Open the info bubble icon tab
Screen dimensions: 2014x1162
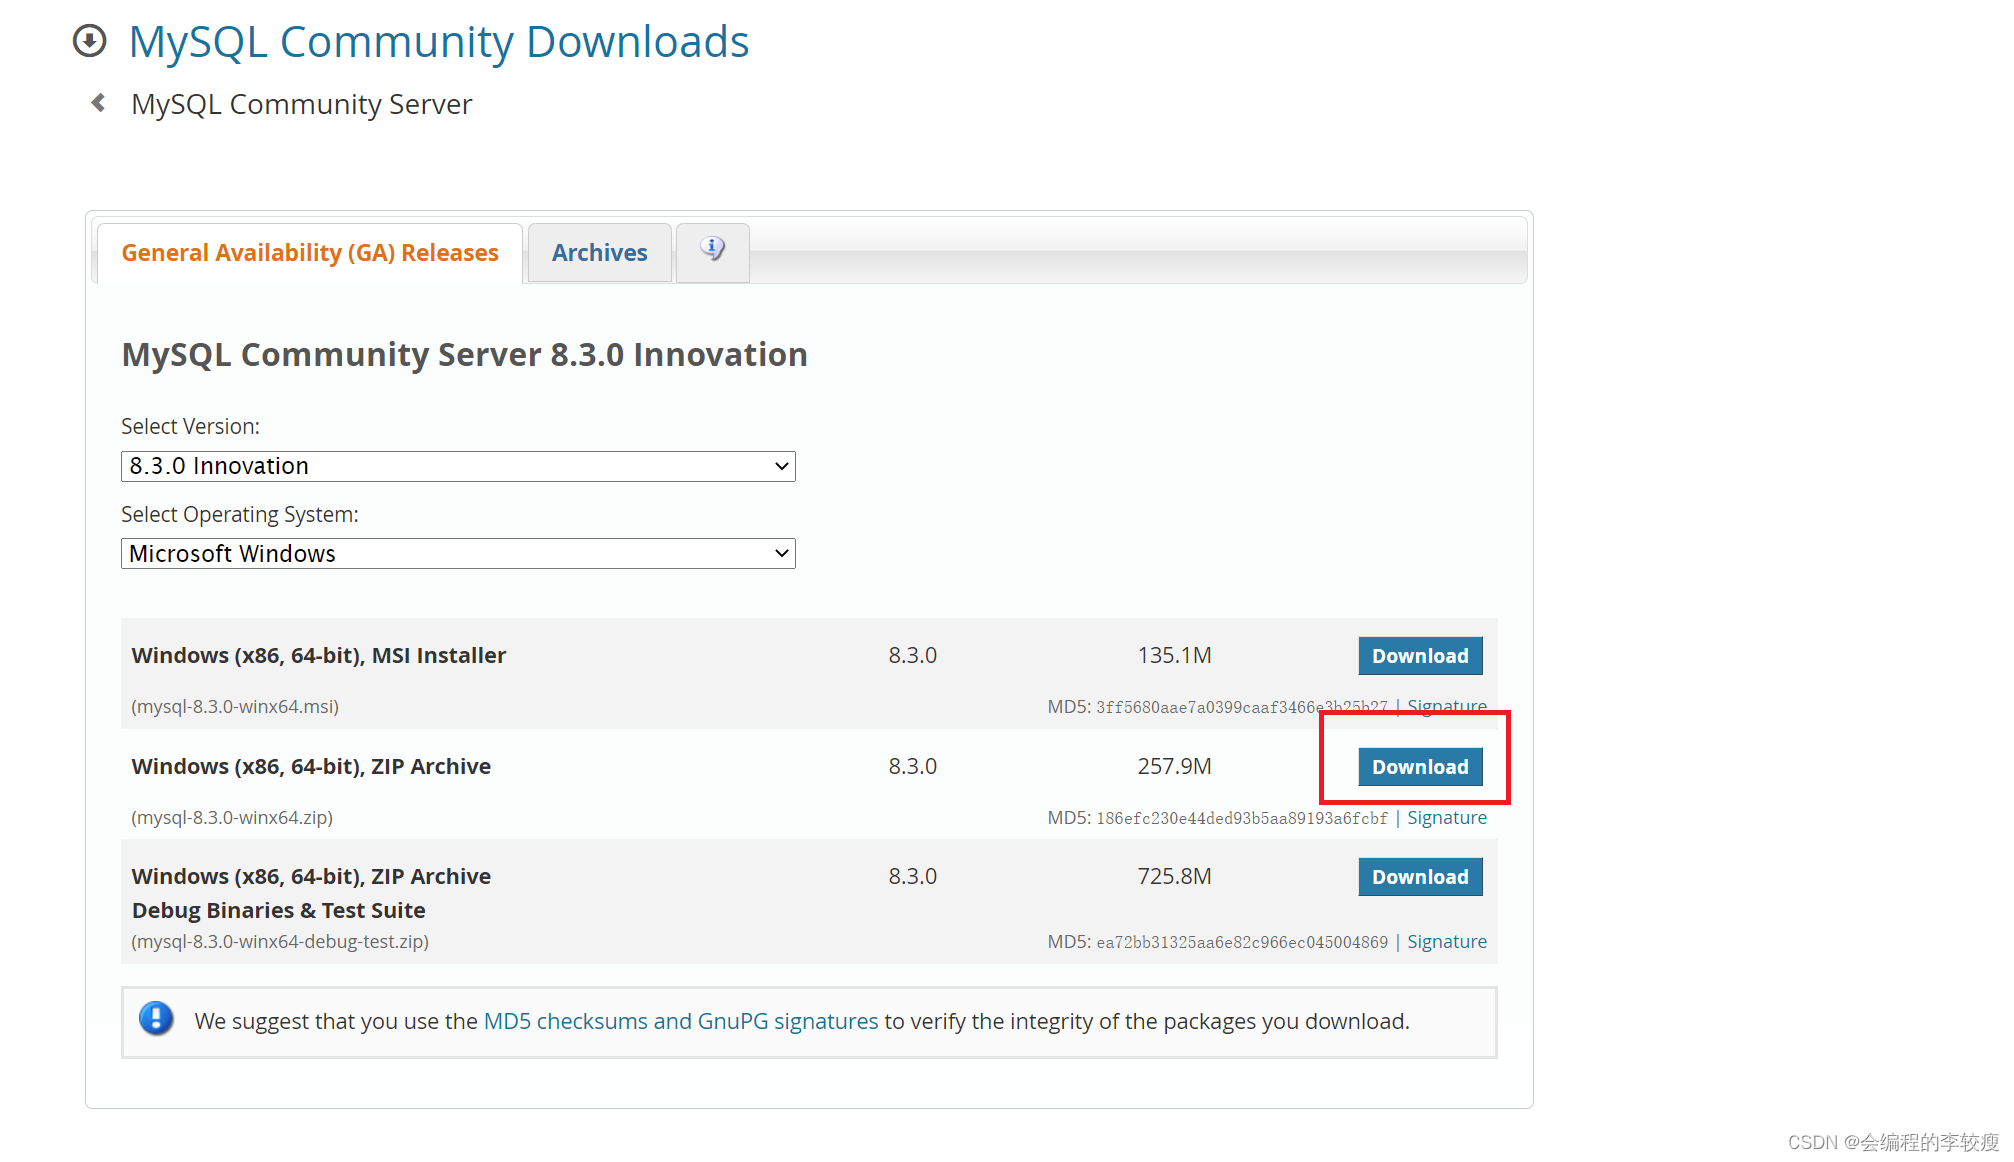coord(712,252)
